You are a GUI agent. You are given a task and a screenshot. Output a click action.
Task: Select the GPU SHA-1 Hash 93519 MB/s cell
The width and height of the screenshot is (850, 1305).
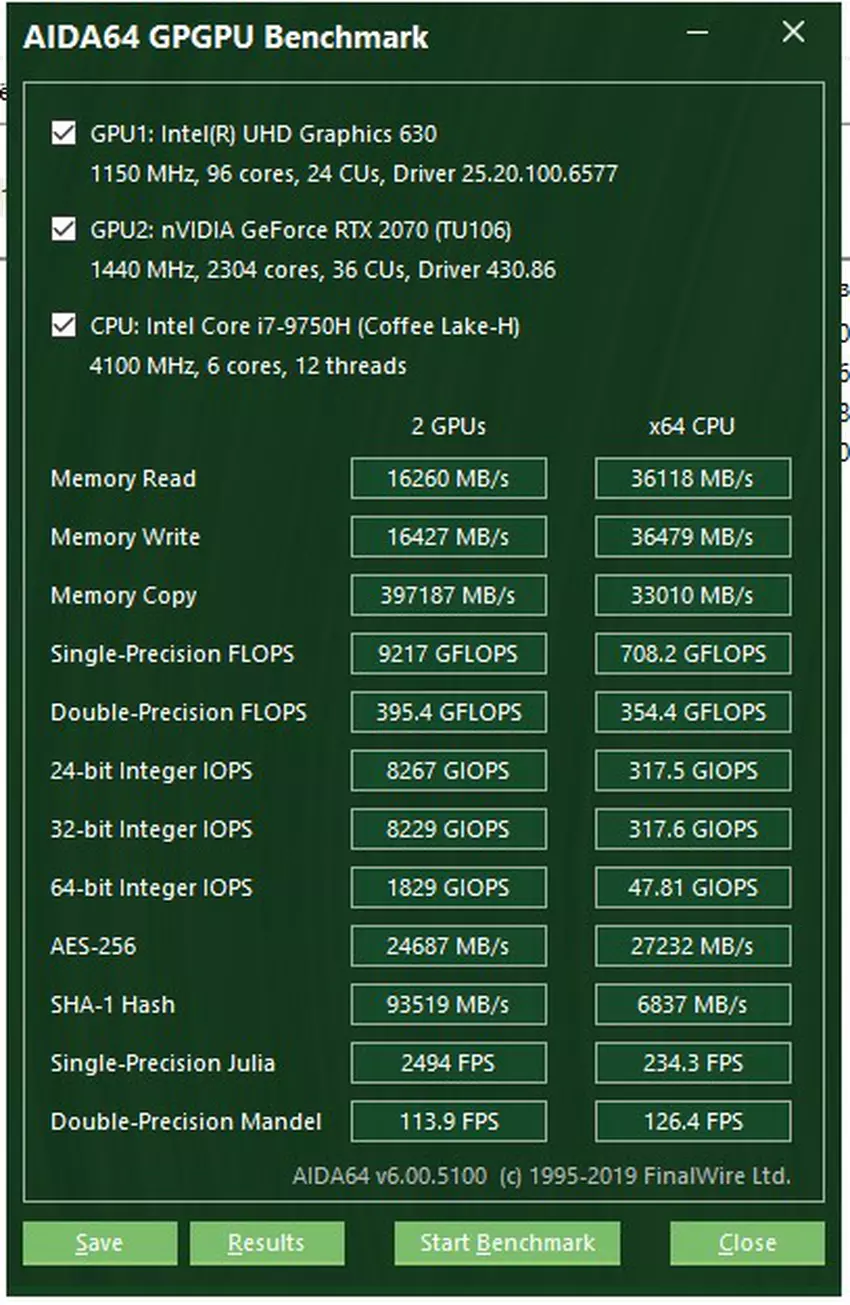coord(448,1004)
